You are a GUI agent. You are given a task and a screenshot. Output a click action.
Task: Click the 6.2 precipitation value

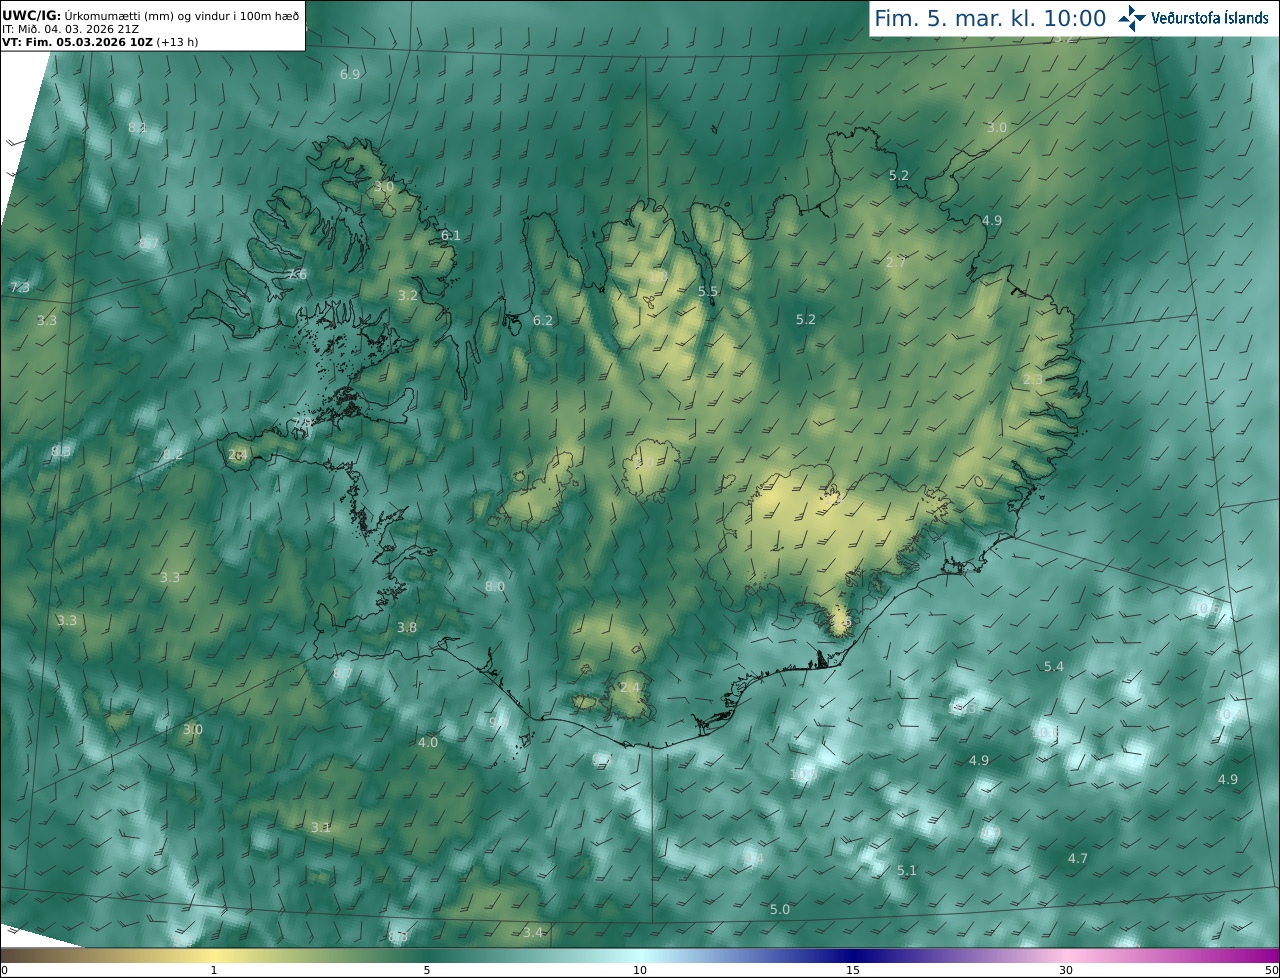pyautogui.click(x=543, y=320)
